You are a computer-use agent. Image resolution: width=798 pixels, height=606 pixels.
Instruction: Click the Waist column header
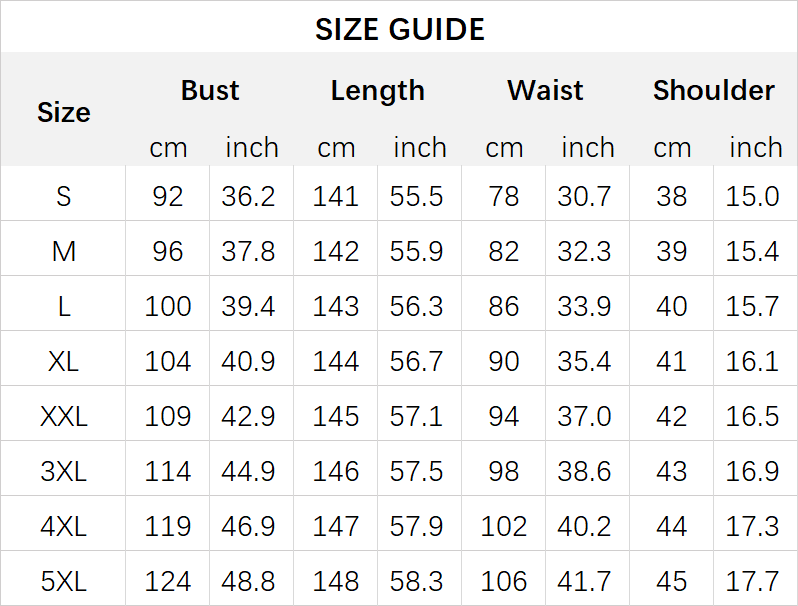[545, 91]
